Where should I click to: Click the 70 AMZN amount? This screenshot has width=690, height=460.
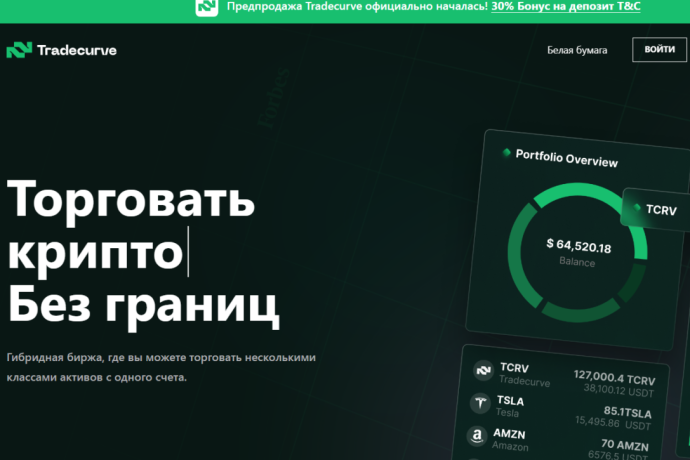624,445
